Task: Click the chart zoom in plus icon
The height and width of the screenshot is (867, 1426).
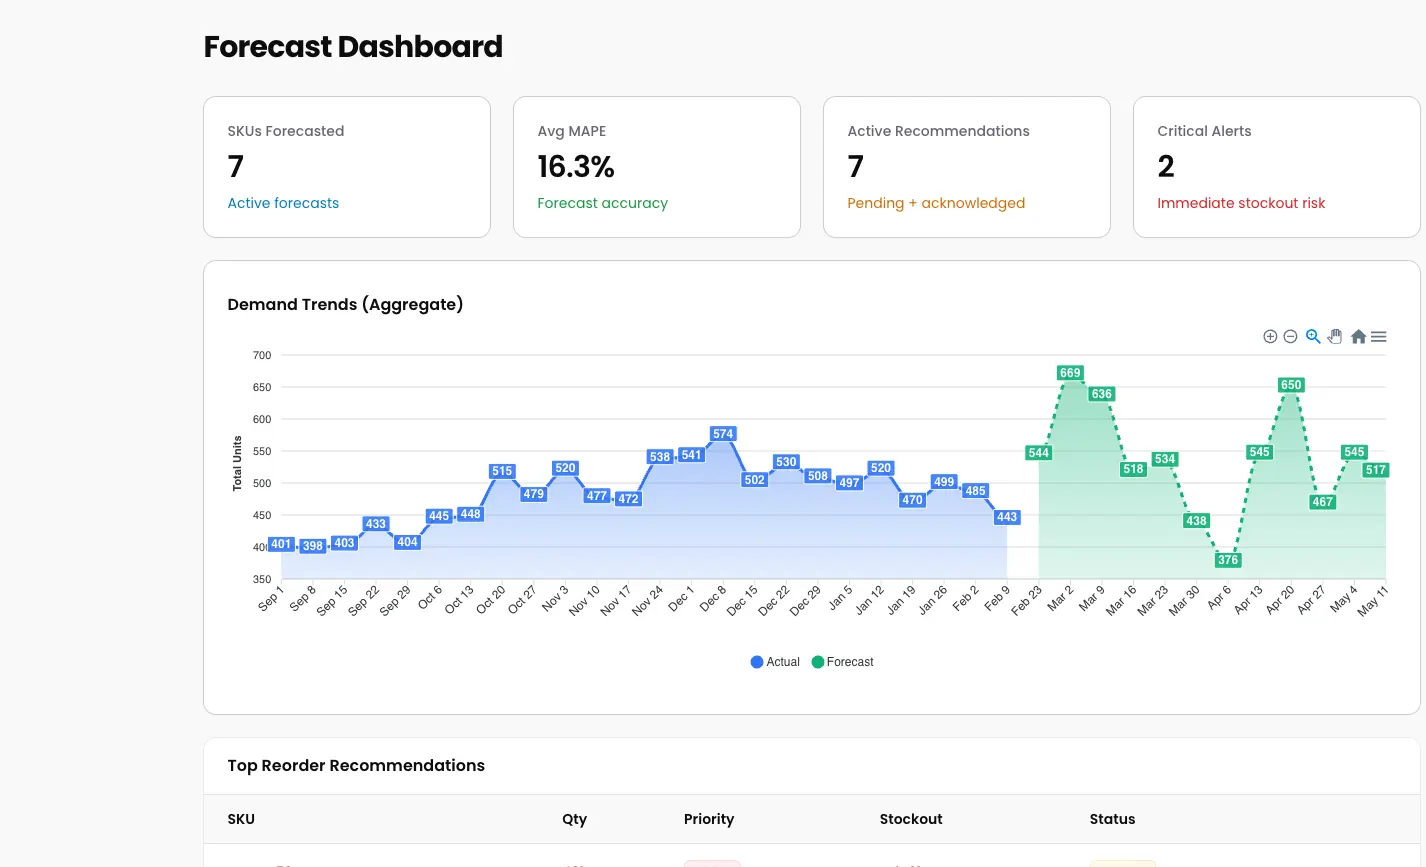Action: (x=1270, y=337)
